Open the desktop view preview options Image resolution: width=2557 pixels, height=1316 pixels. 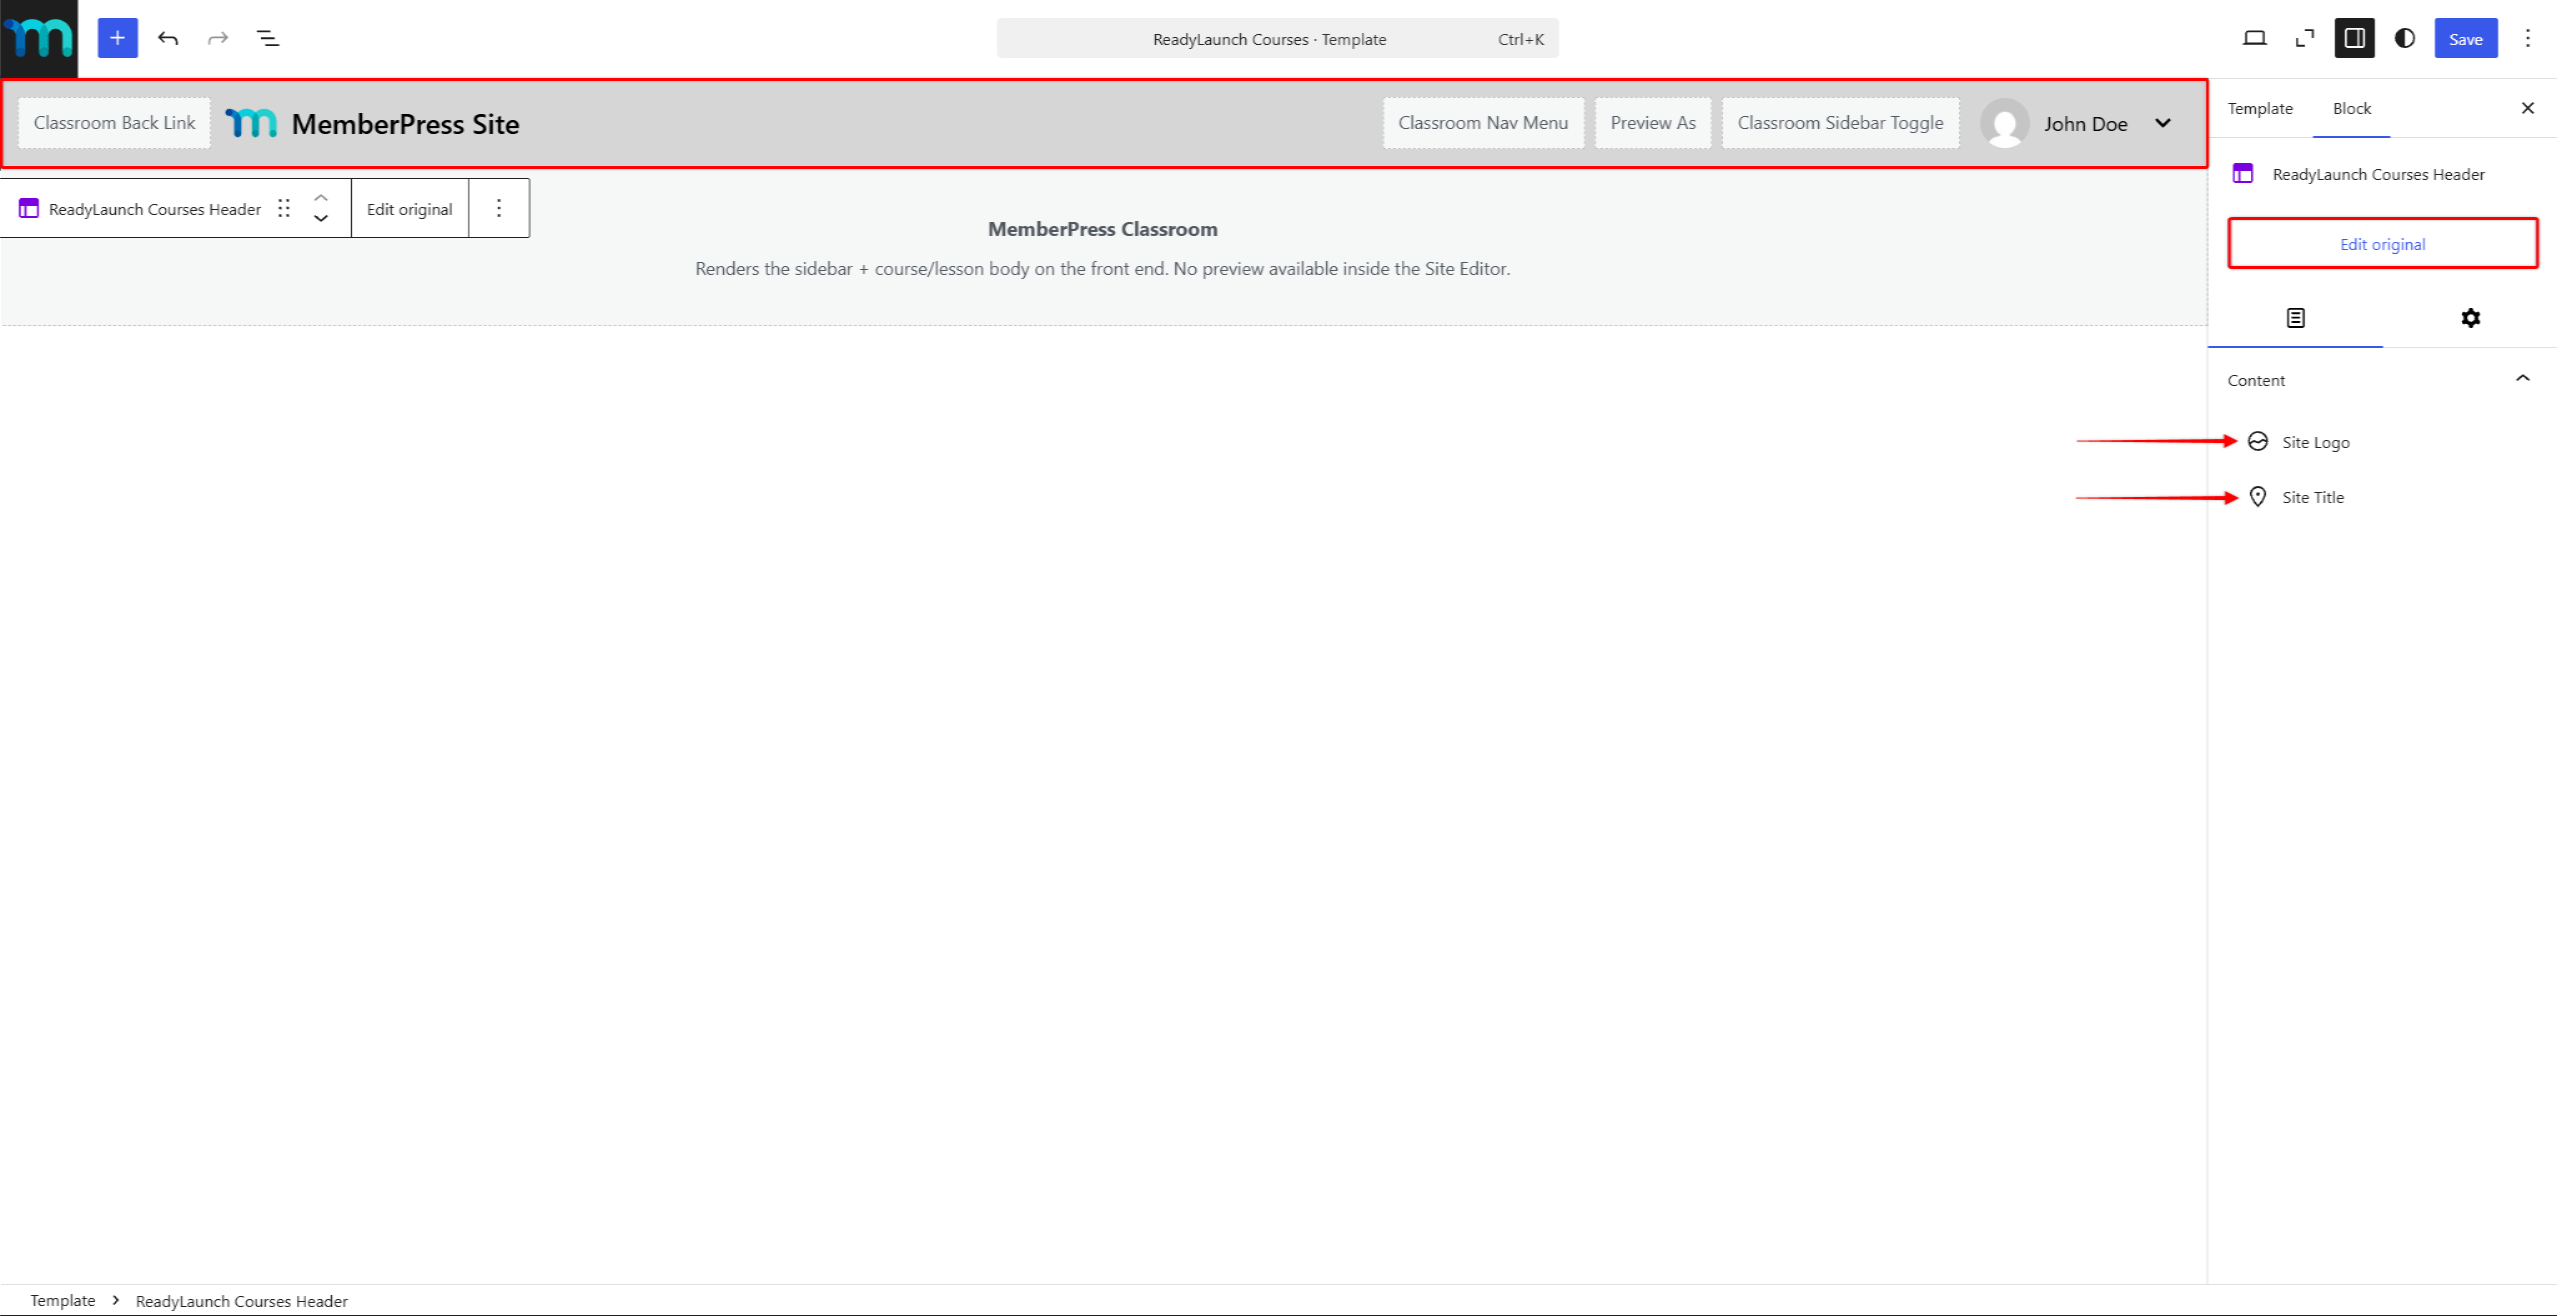[2254, 38]
